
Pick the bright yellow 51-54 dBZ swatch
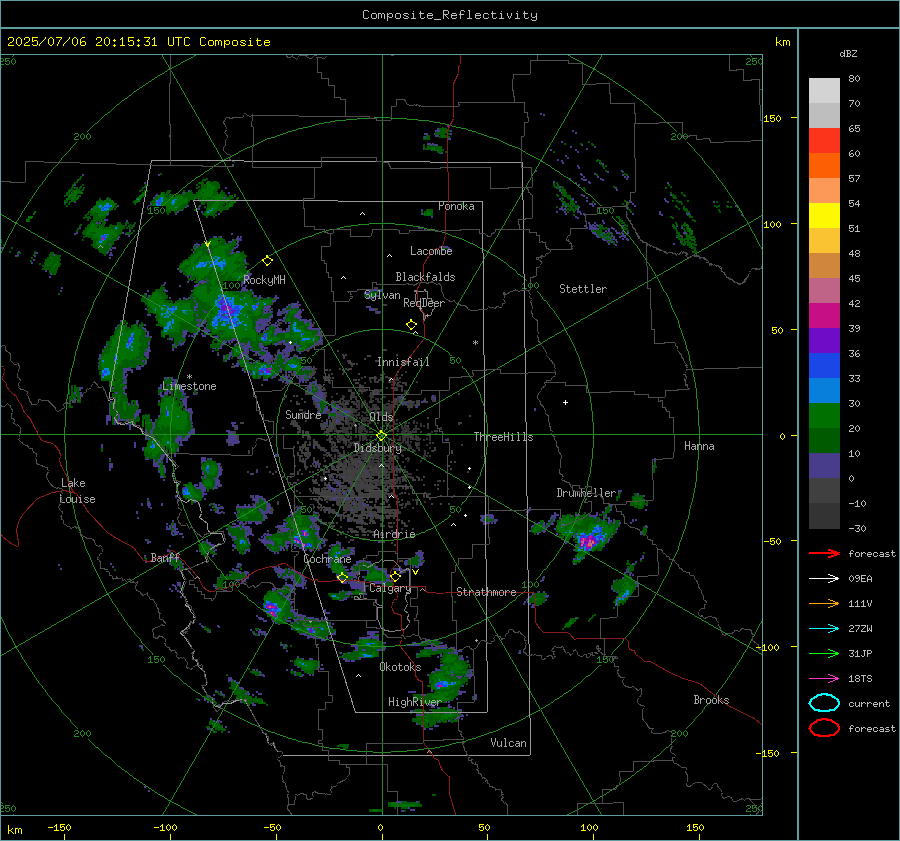click(x=824, y=216)
